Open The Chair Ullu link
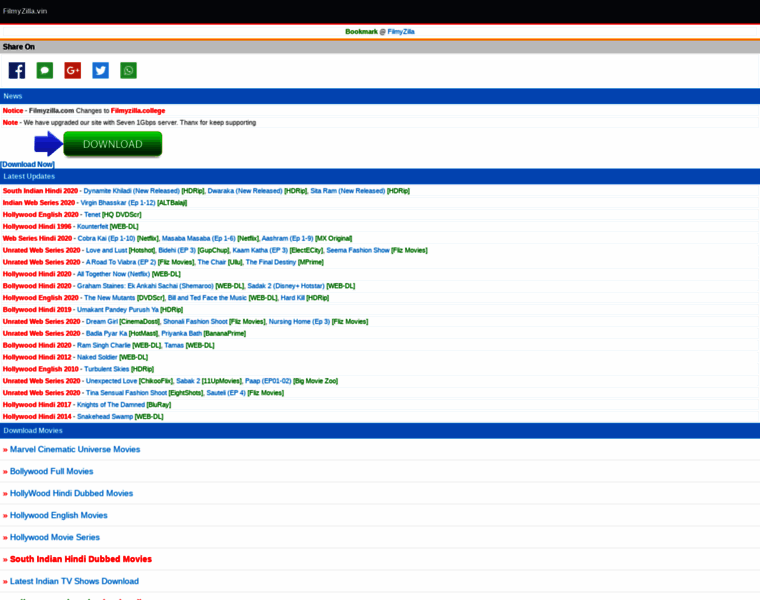Image resolution: width=760 pixels, height=600 pixels. point(212,262)
